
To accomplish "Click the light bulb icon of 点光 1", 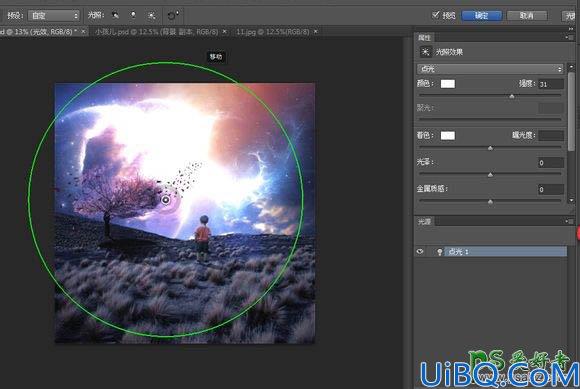I will click(x=439, y=252).
